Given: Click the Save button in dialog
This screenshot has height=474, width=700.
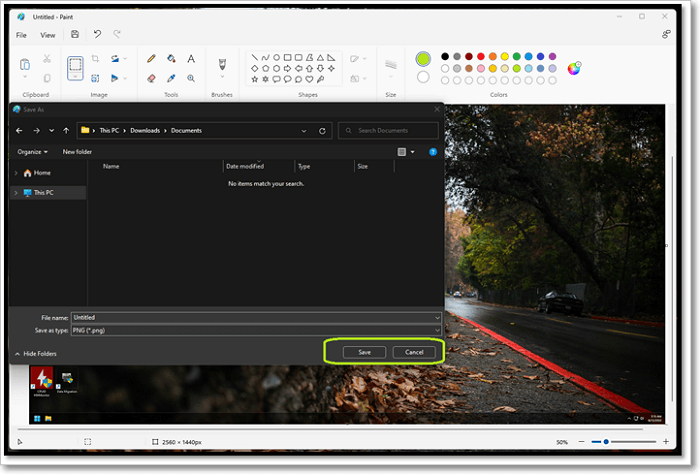Looking at the screenshot, I should click(364, 352).
